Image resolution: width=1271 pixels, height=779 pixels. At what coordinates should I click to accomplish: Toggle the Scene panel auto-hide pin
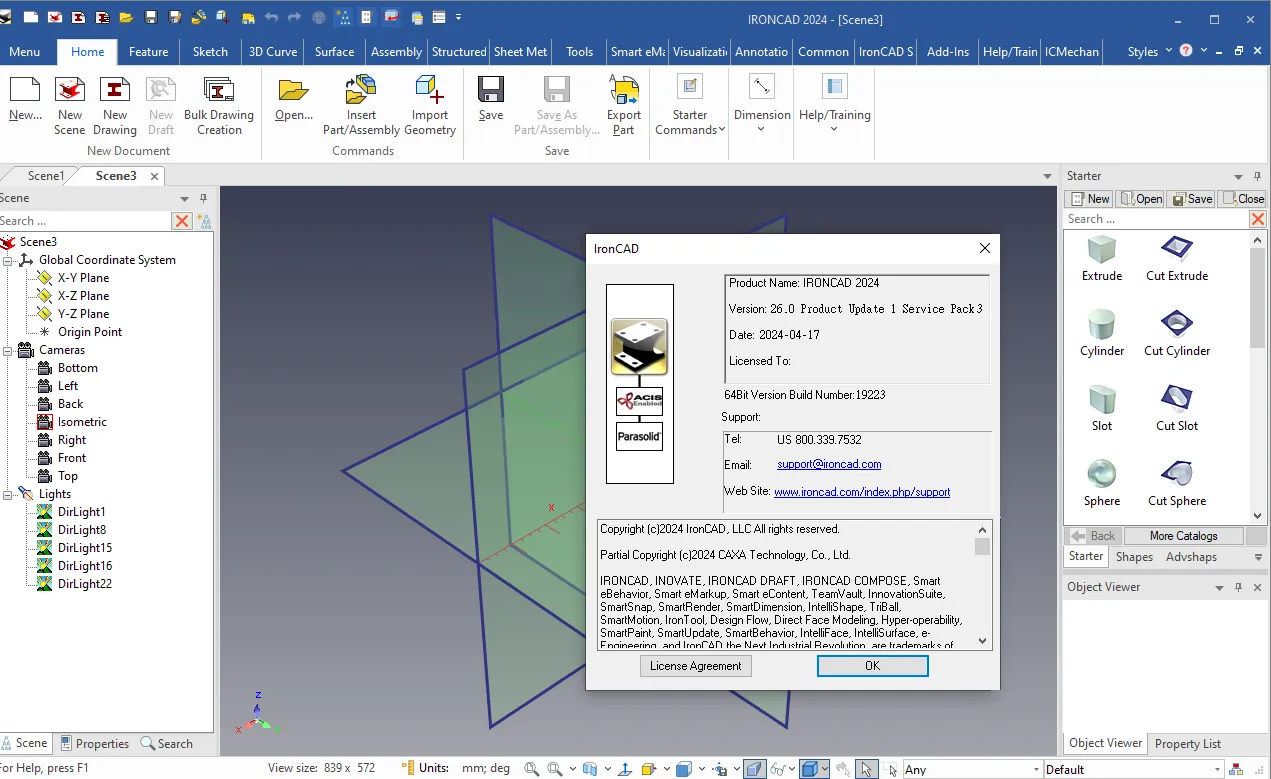click(x=203, y=198)
